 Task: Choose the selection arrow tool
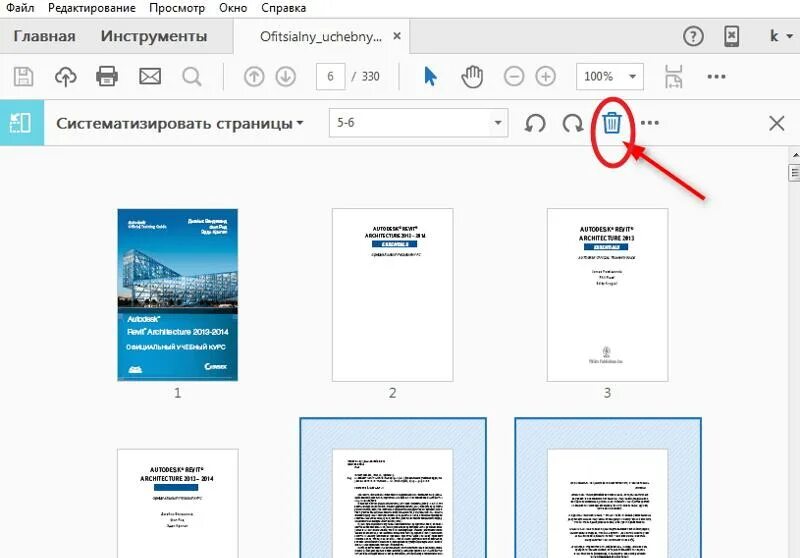[430, 77]
